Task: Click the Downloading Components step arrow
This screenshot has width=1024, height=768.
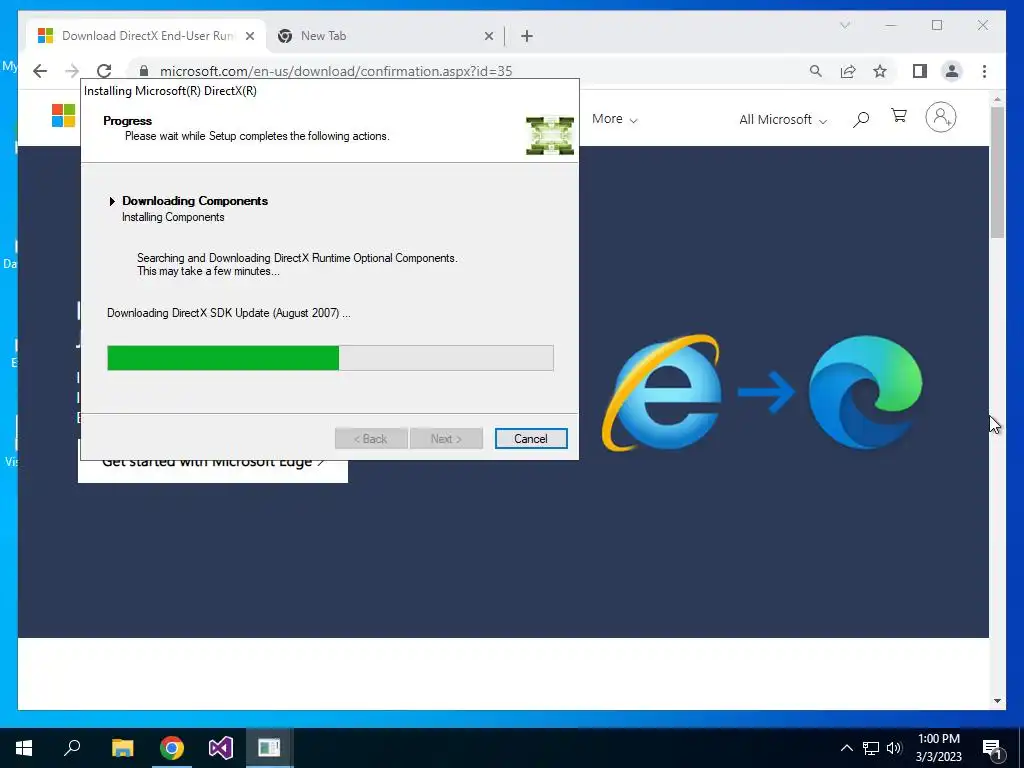Action: pos(112,201)
